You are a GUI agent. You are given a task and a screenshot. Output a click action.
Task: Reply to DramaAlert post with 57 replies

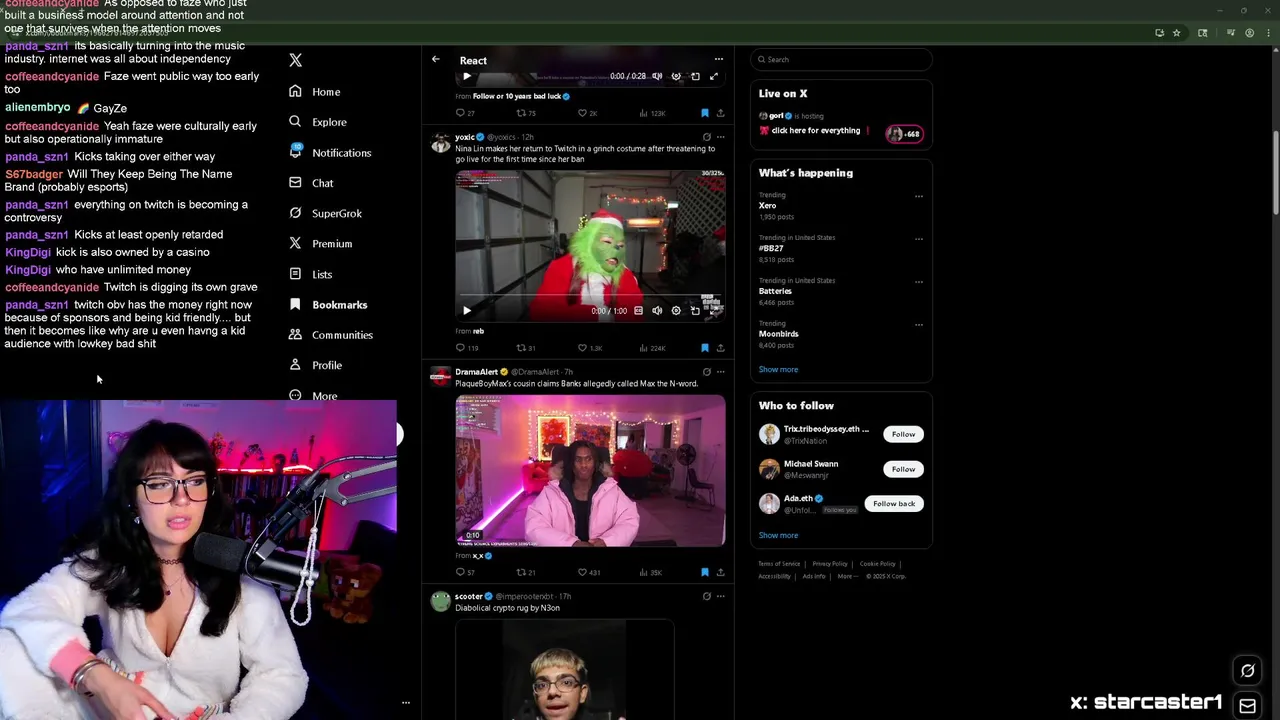point(465,572)
